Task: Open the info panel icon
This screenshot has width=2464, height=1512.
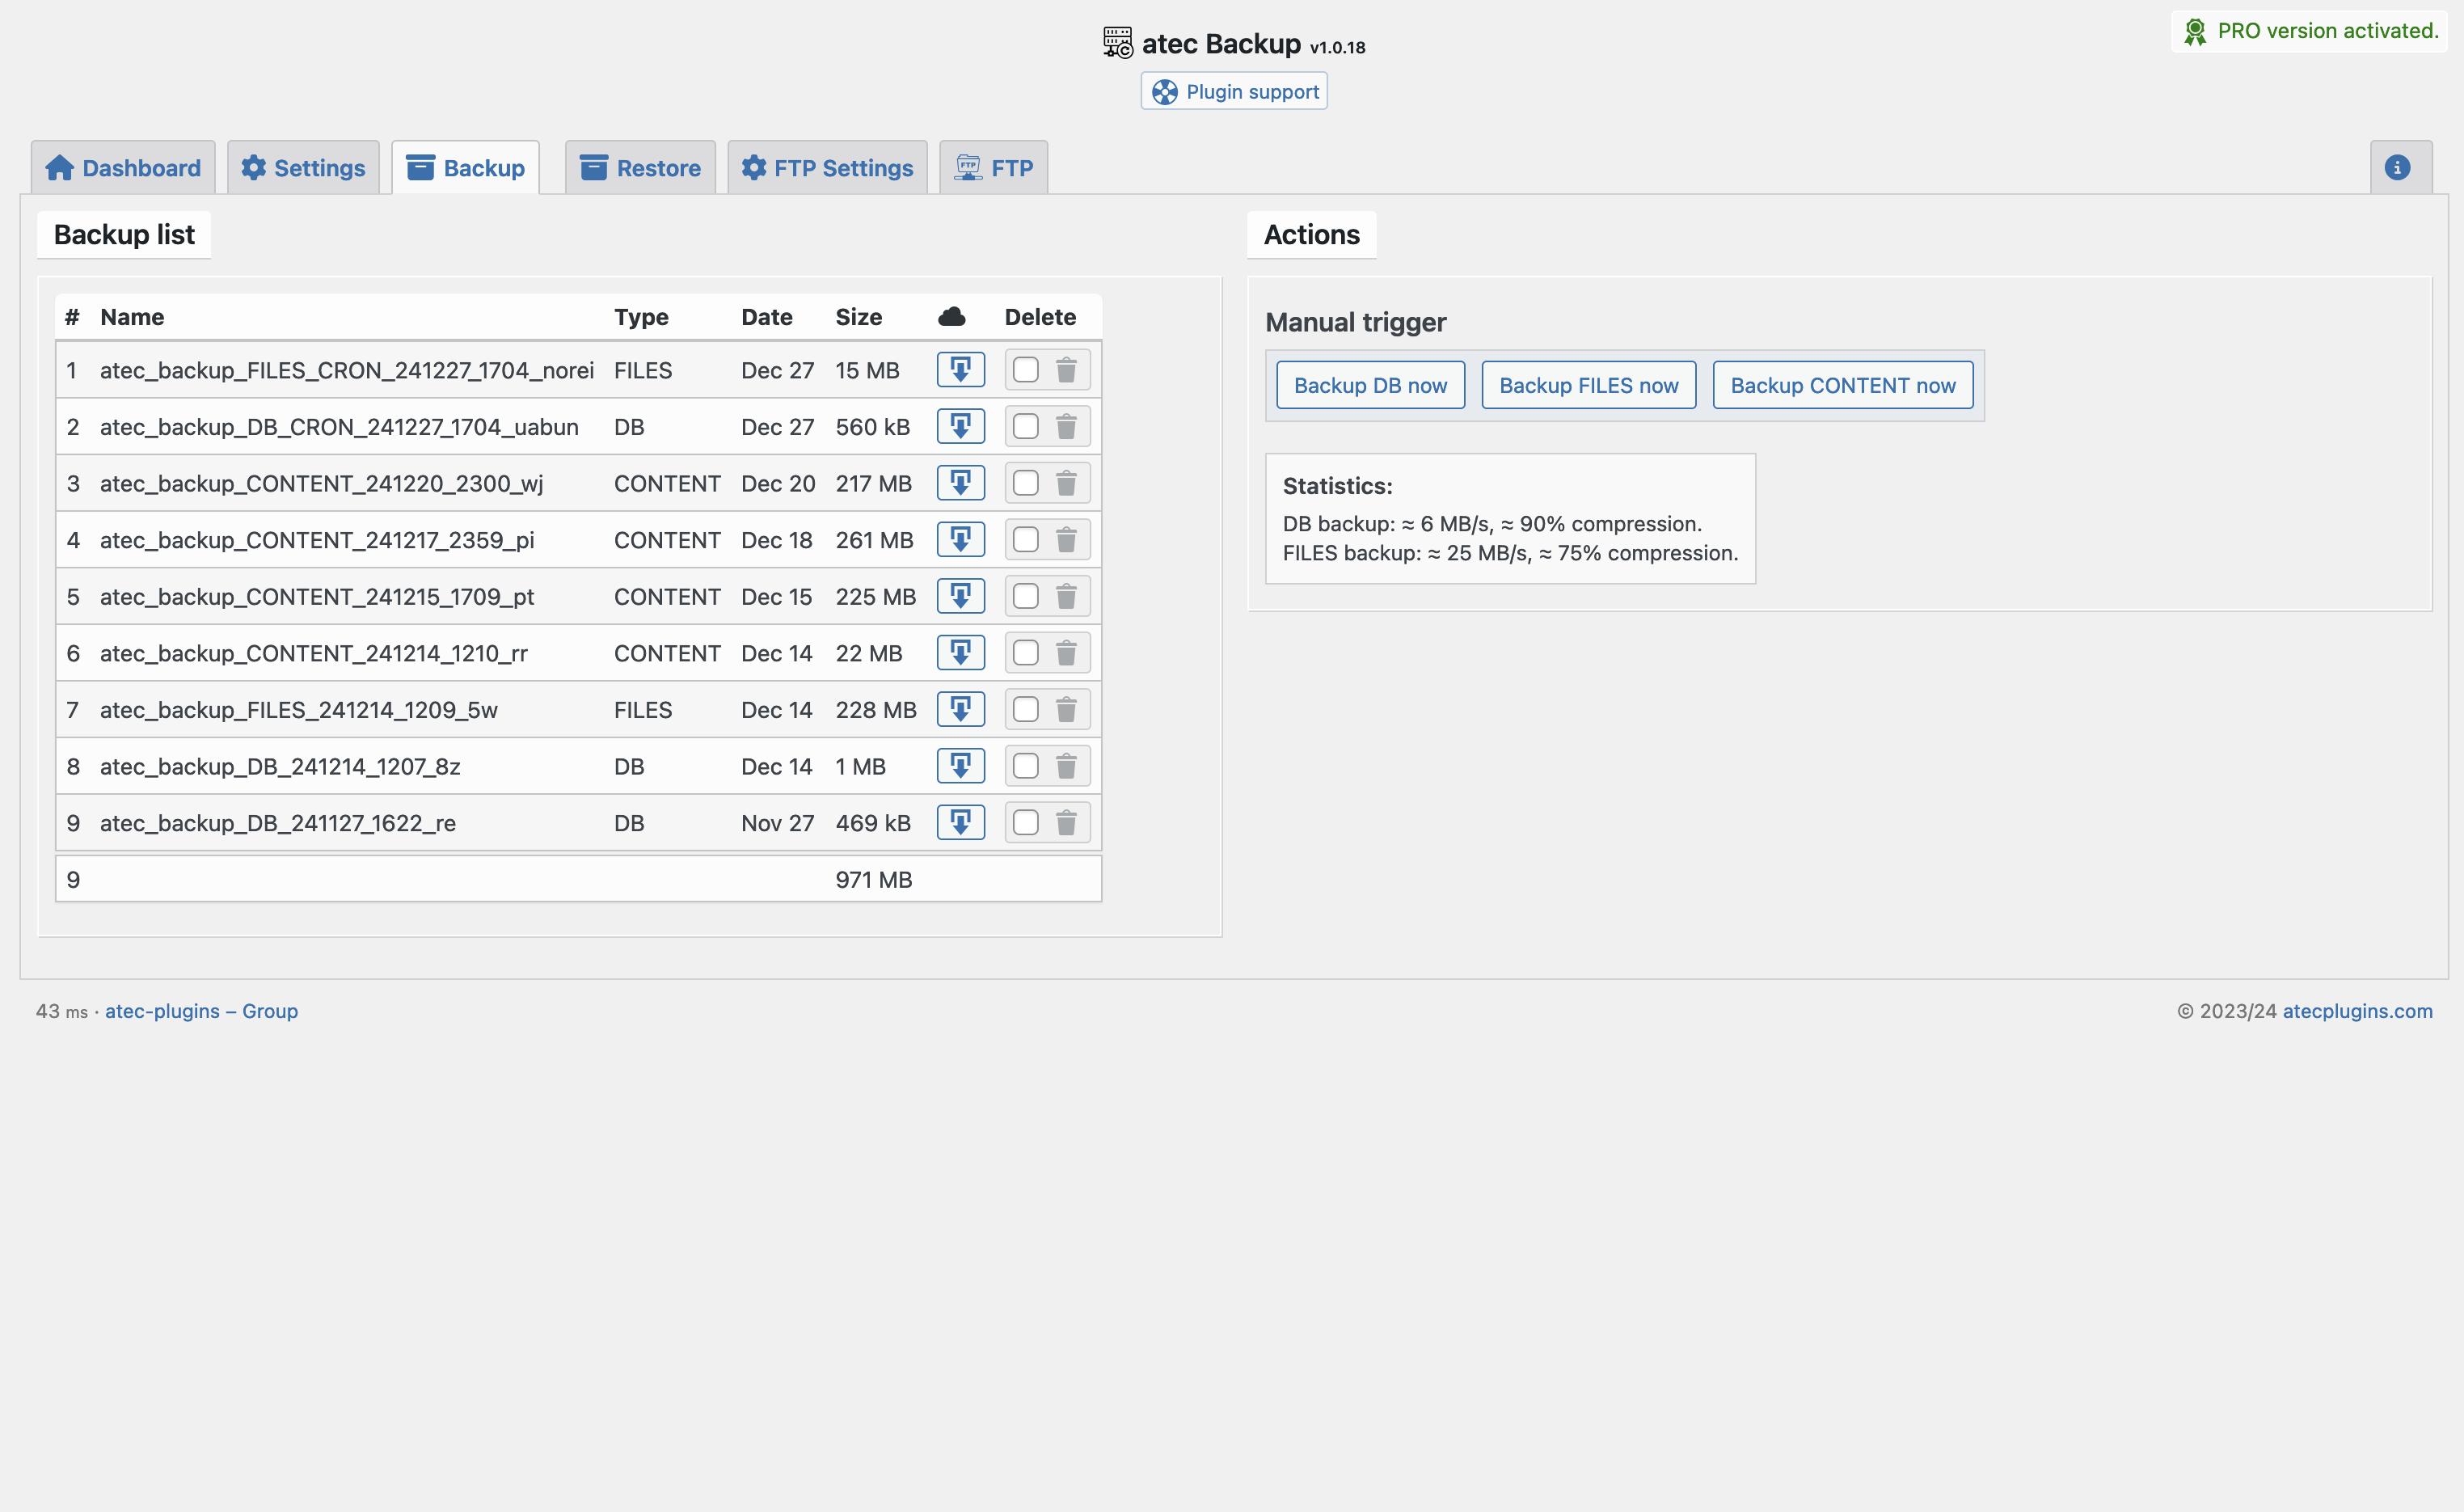Action: [2397, 168]
